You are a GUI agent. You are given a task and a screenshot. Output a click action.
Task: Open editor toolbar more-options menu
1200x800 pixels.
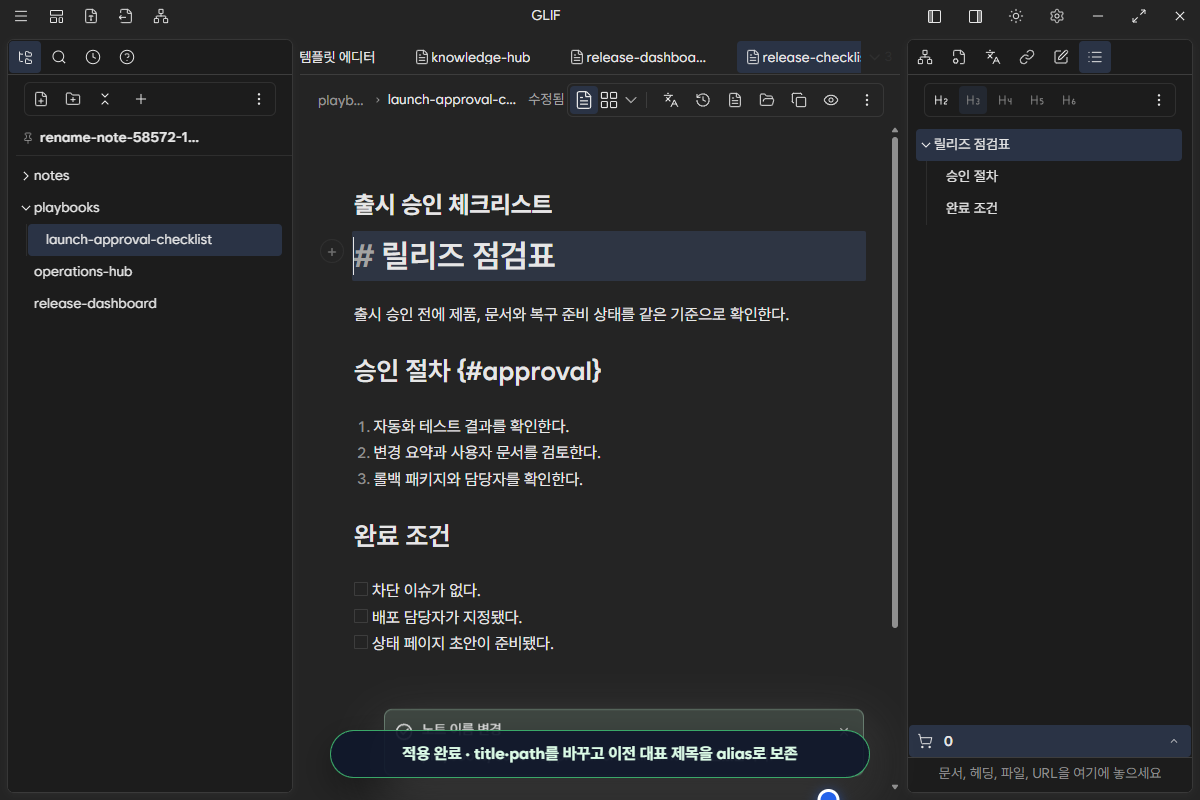[x=867, y=100]
